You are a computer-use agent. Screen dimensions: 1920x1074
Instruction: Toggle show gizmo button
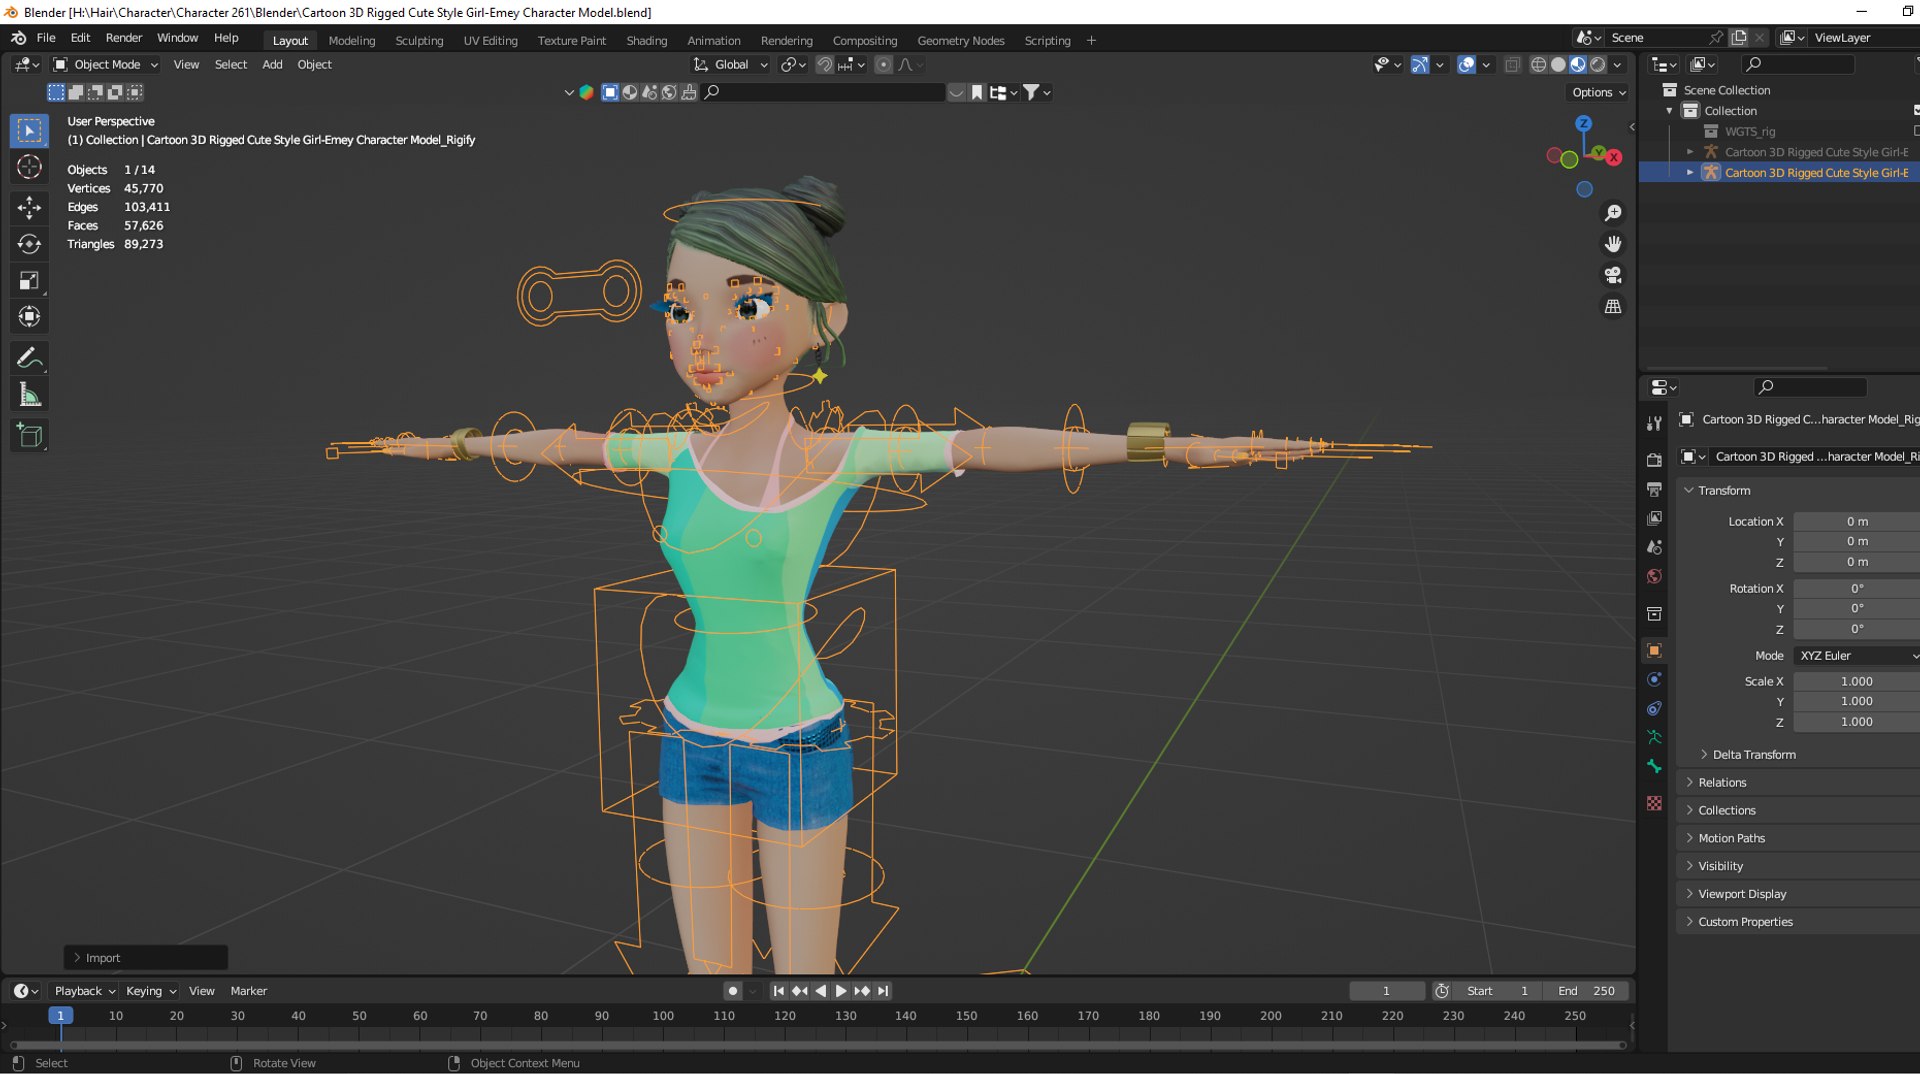click(x=1420, y=65)
